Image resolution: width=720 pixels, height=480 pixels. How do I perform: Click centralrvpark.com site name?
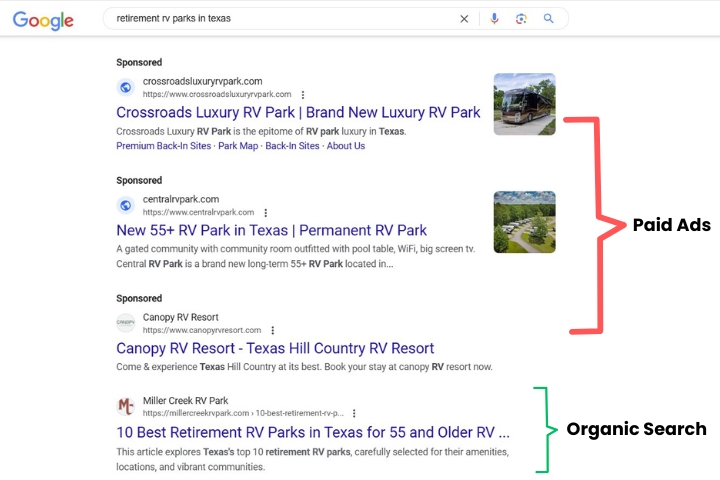[x=181, y=199]
